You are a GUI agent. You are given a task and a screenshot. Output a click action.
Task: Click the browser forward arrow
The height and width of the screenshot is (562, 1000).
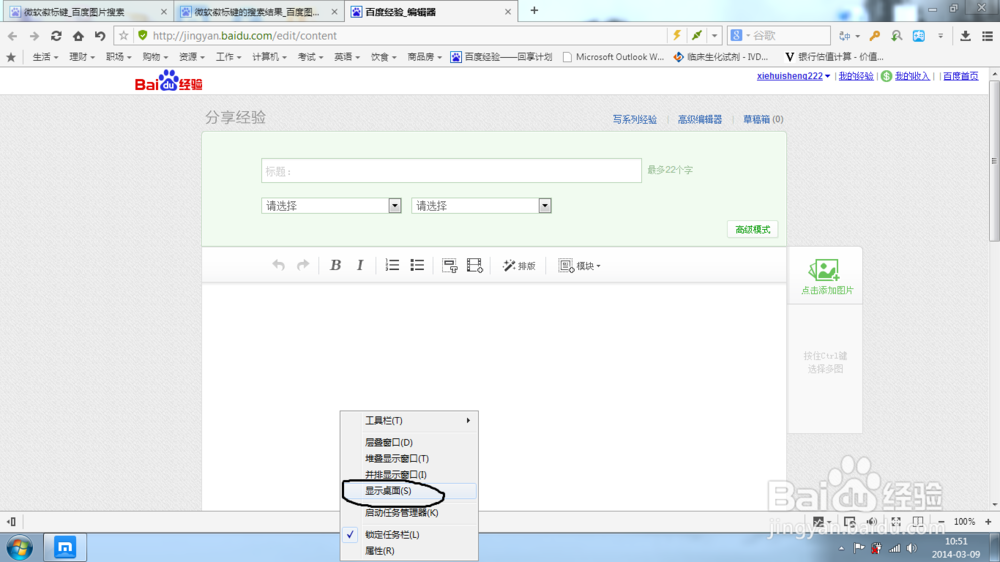34,36
